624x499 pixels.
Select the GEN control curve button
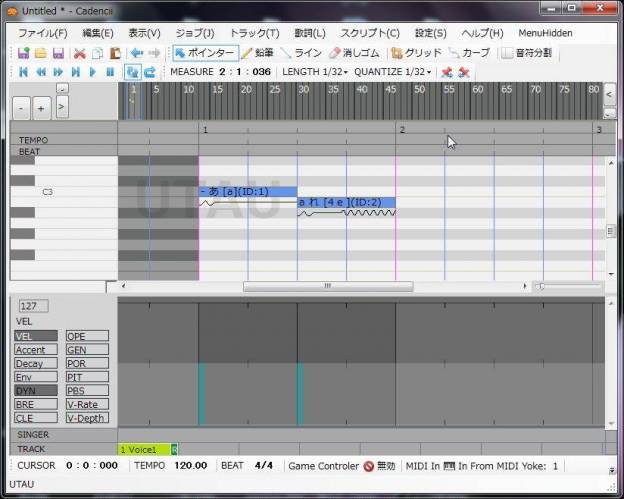click(x=87, y=350)
